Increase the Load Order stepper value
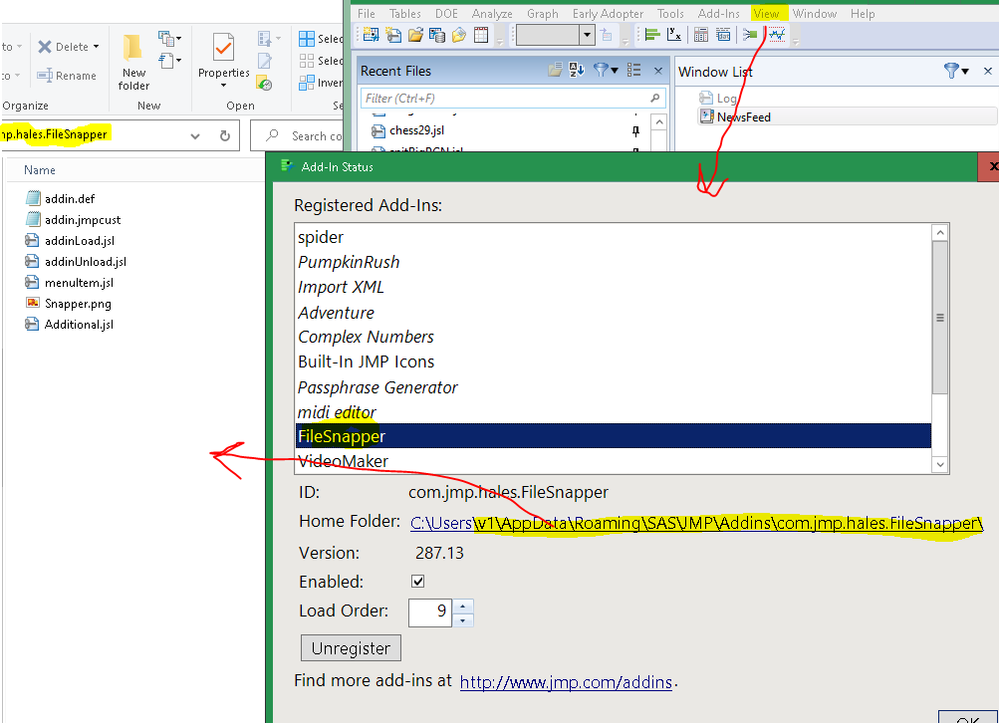This screenshot has width=999, height=723. [463, 605]
